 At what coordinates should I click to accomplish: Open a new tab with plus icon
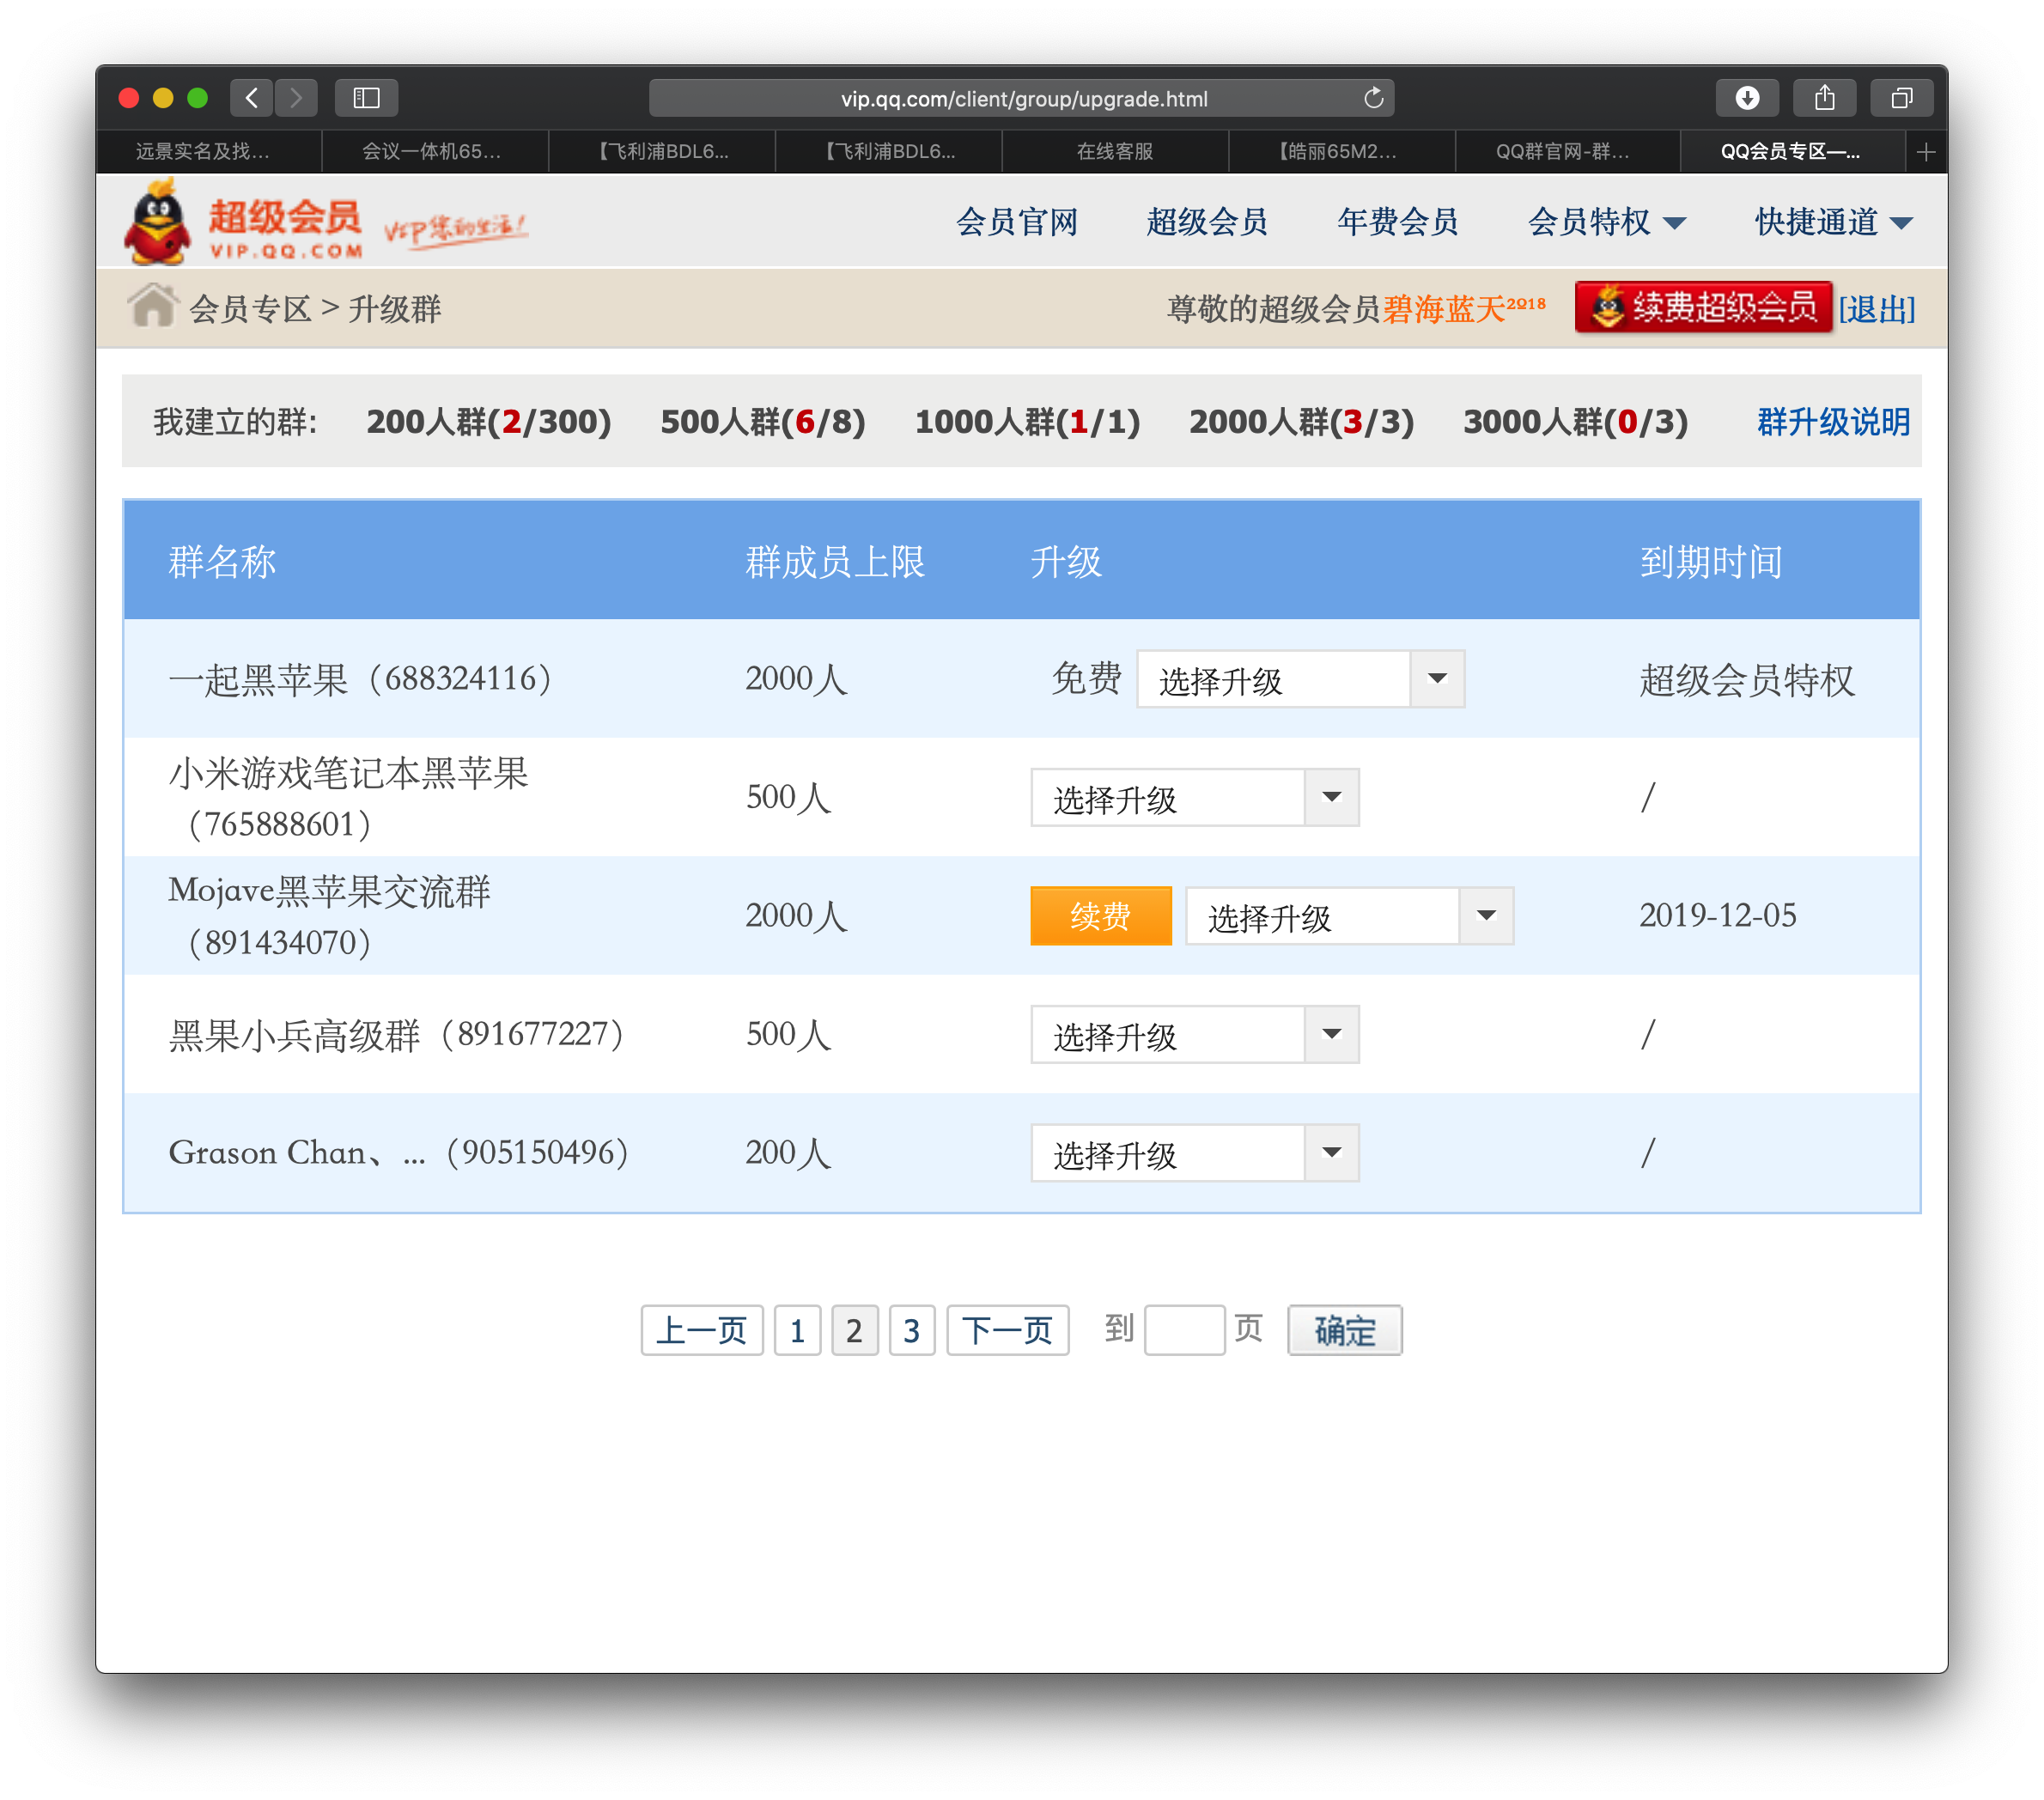click(1926, 151)
